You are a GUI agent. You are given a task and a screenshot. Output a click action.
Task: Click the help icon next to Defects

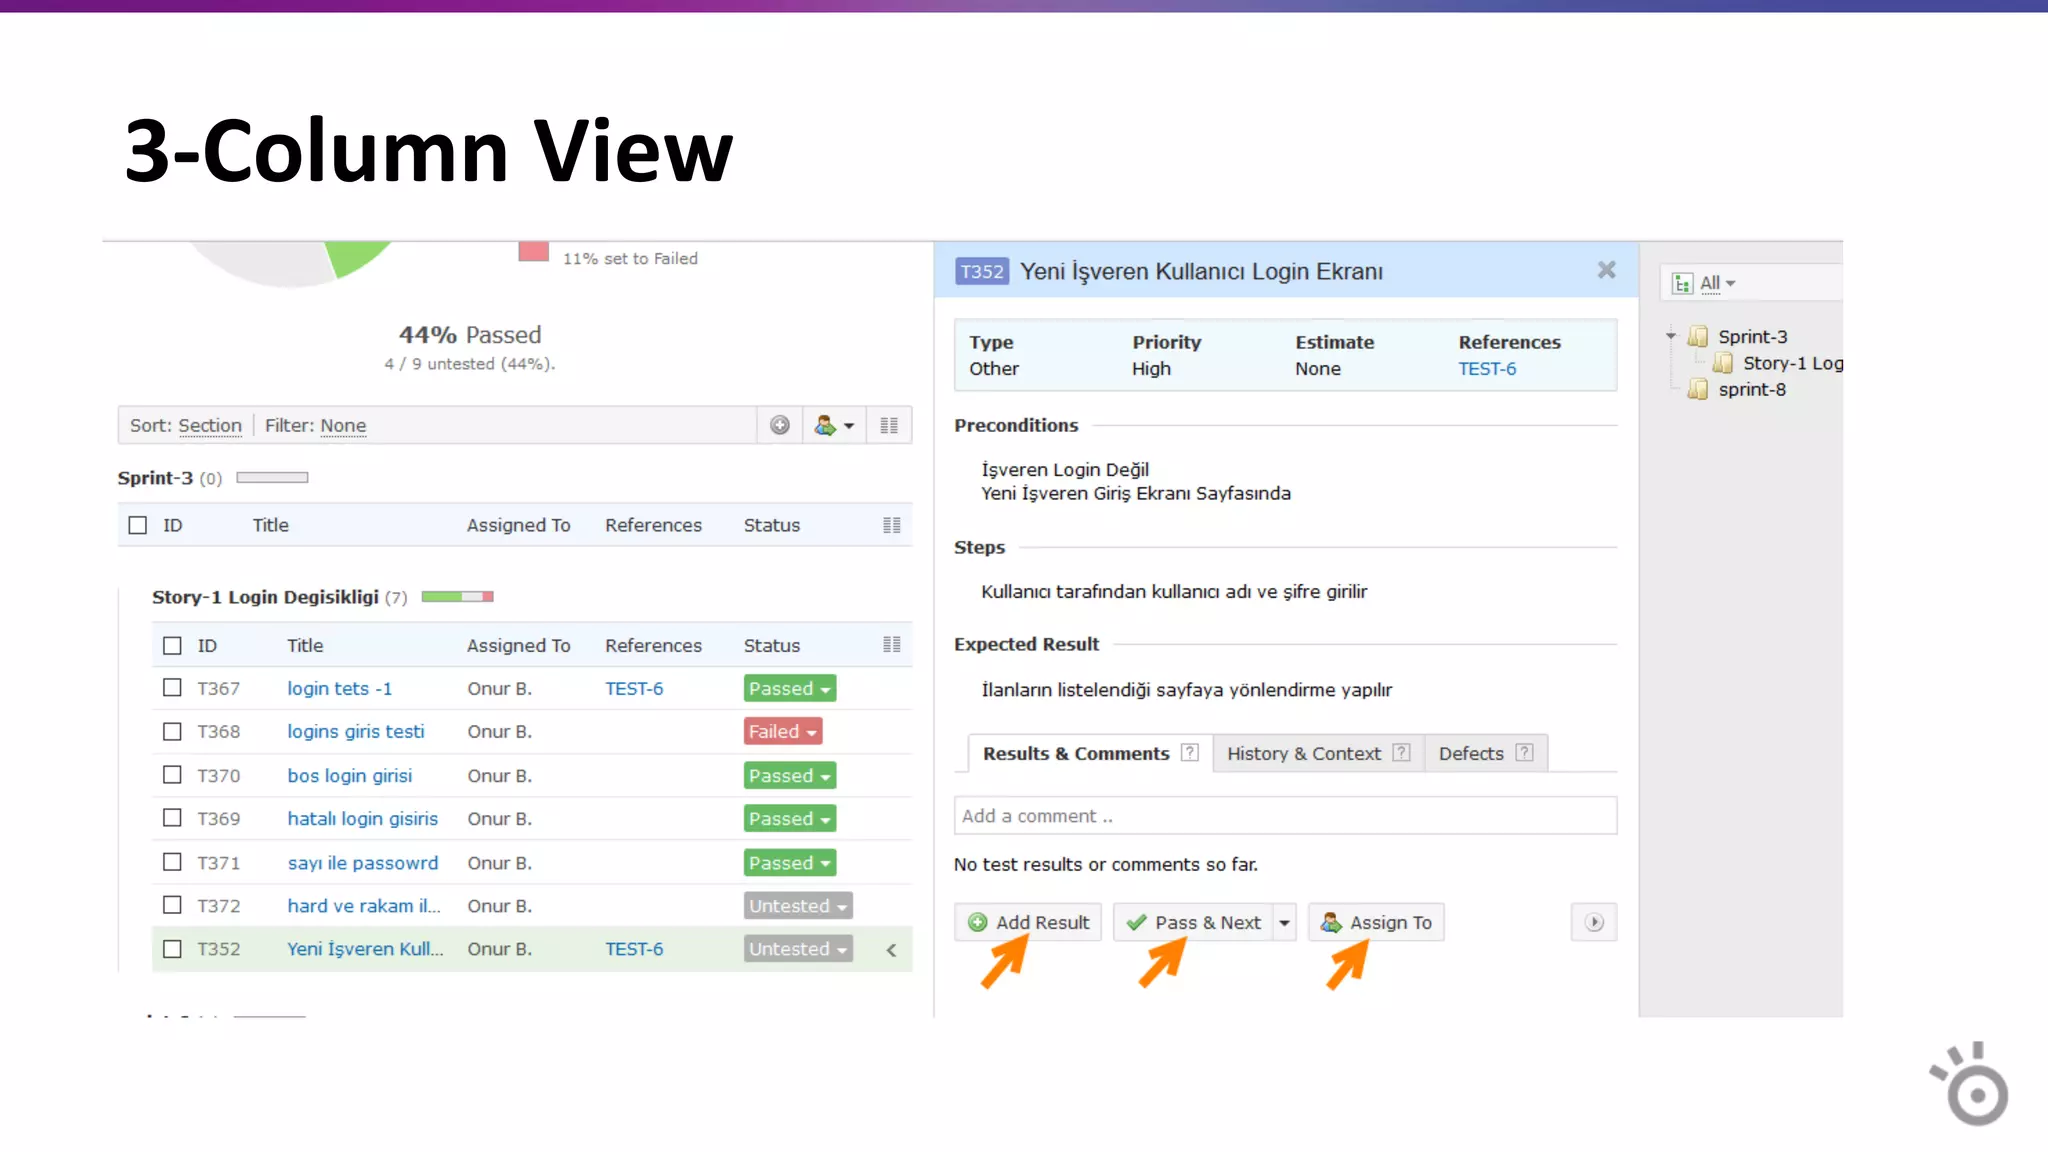click(1524, 753)
